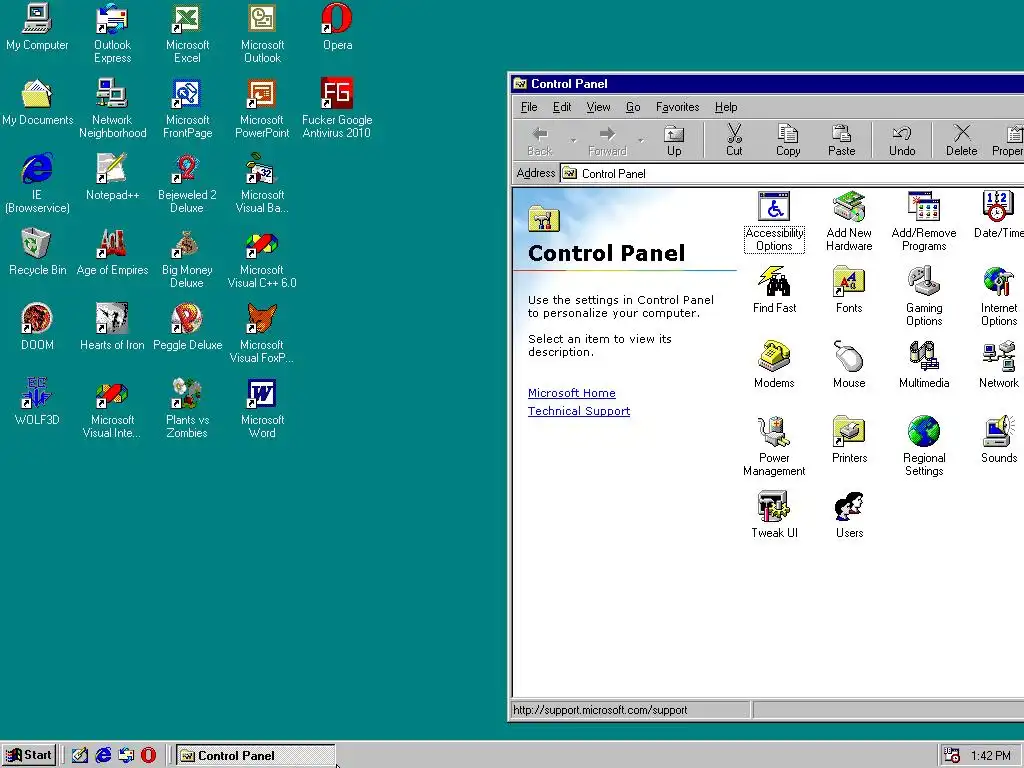Open the Modems applet
This screenshot has width=1024, height=768.
pos(774,364)
